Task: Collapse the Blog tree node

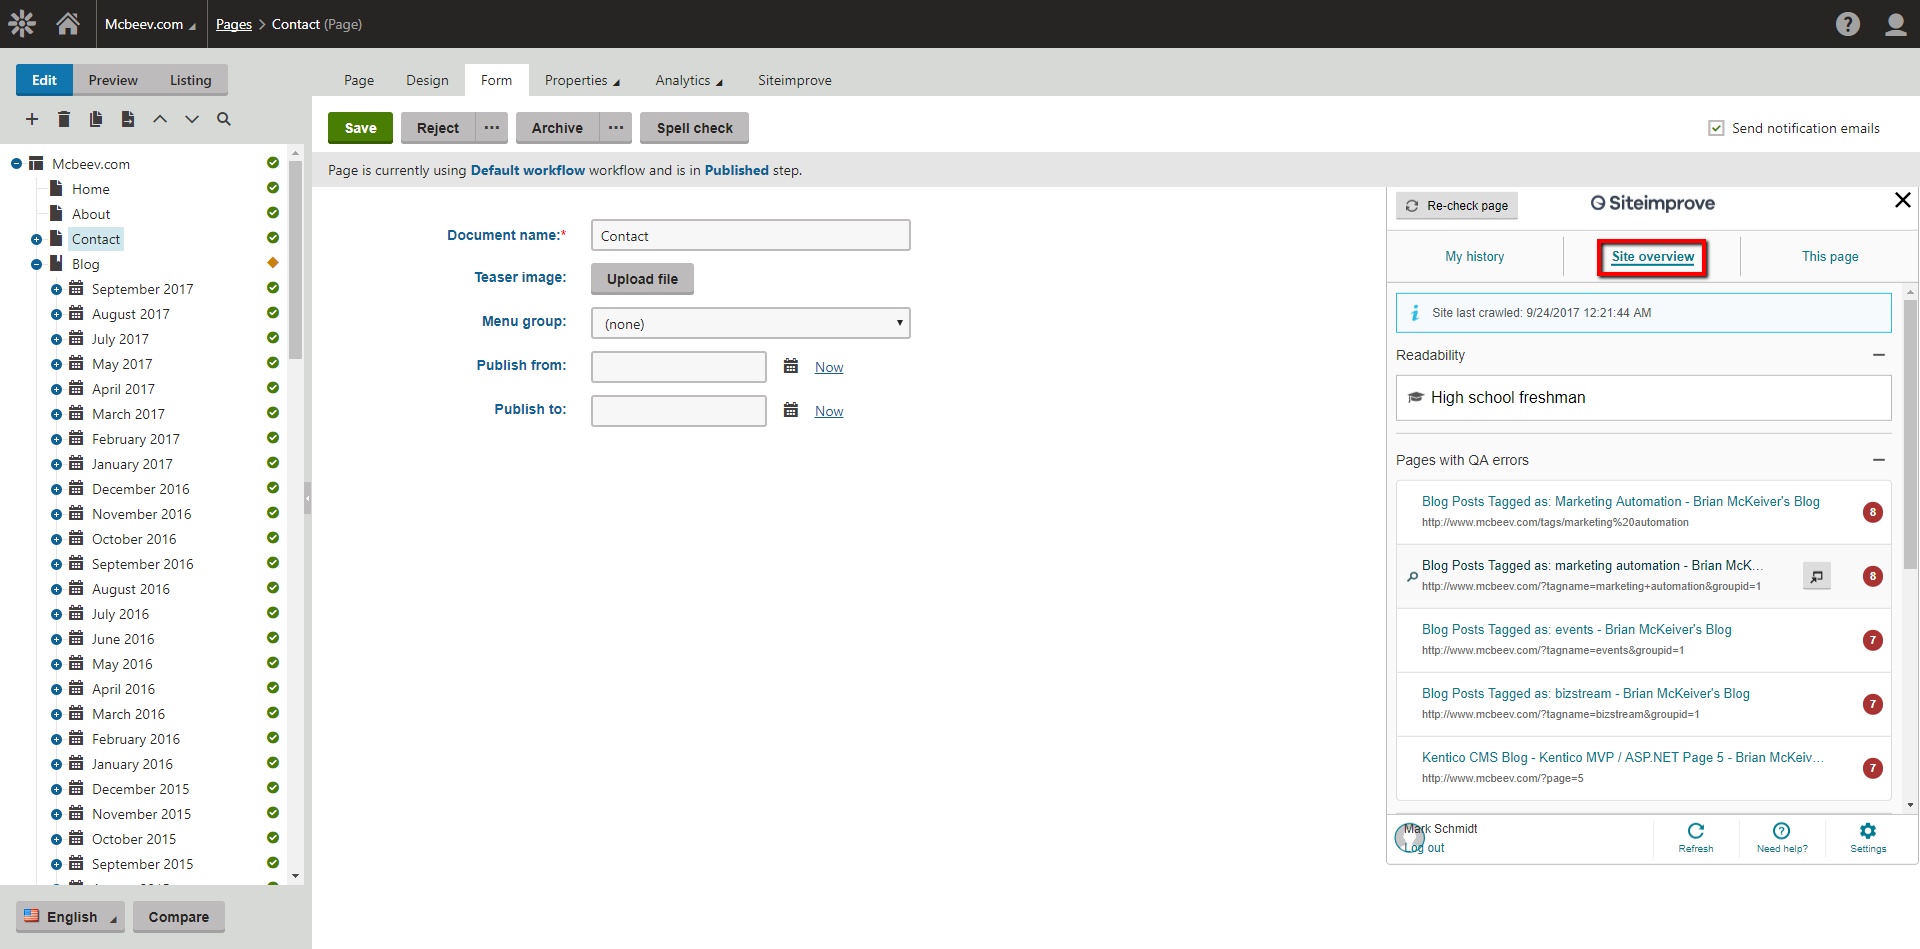Action: click(36, 264)
